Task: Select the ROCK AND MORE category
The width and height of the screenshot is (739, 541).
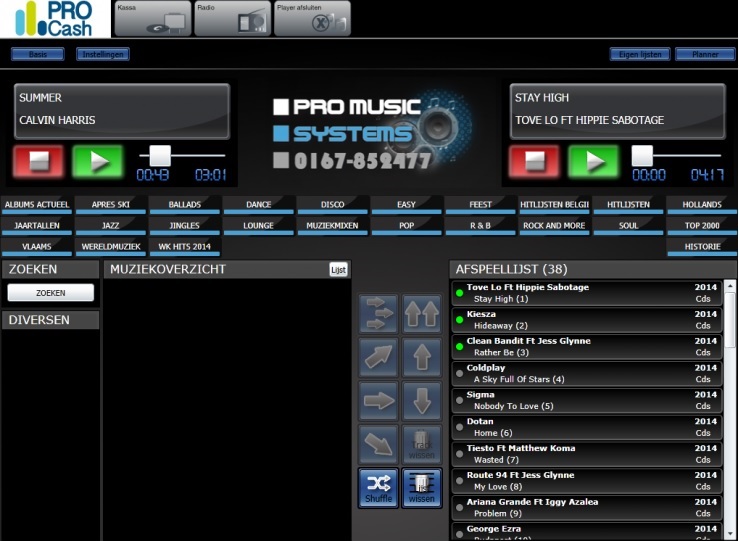Action: 554,226
